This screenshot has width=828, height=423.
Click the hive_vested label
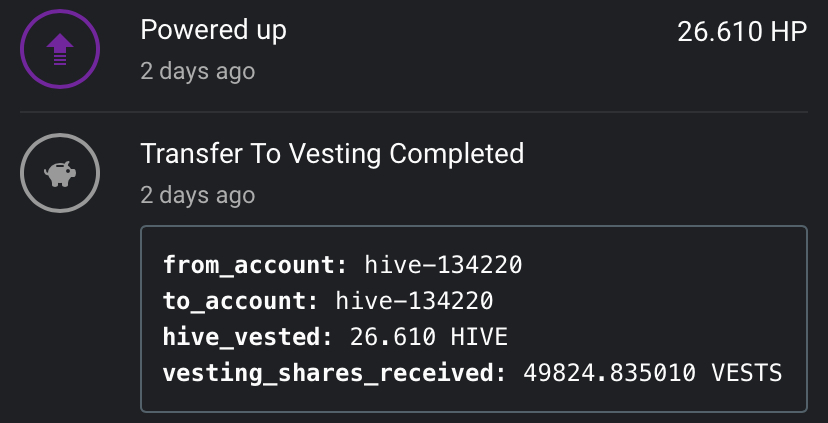point(248,337)
